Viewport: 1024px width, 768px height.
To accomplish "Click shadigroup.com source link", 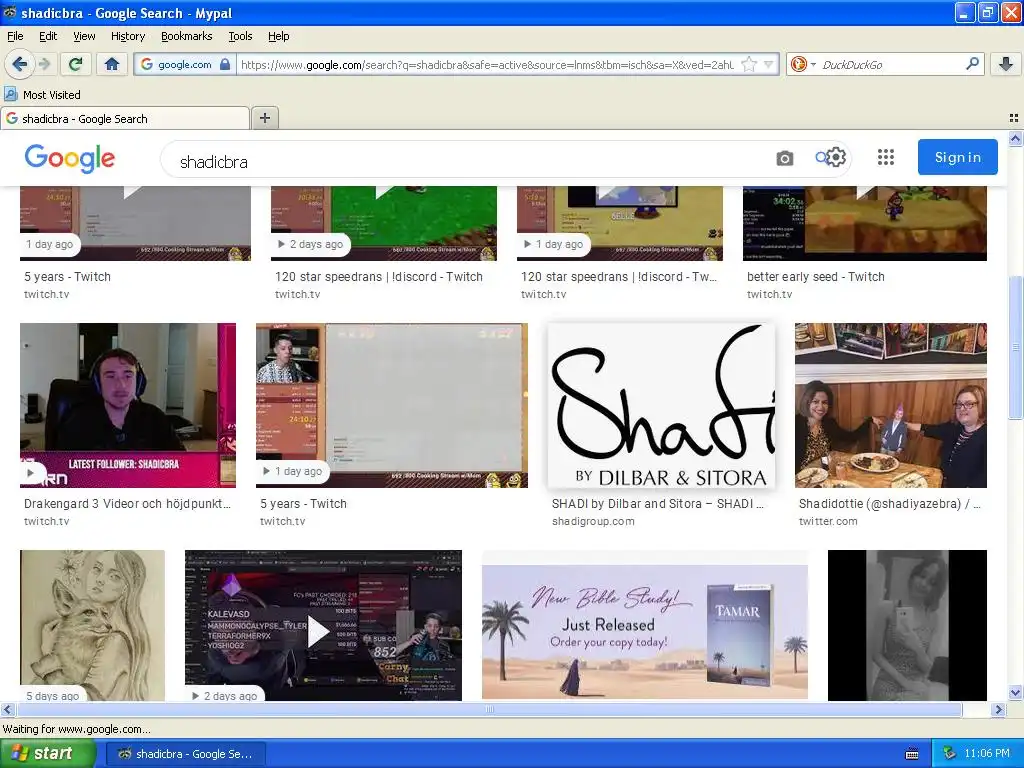I will [x=593, y=521].
